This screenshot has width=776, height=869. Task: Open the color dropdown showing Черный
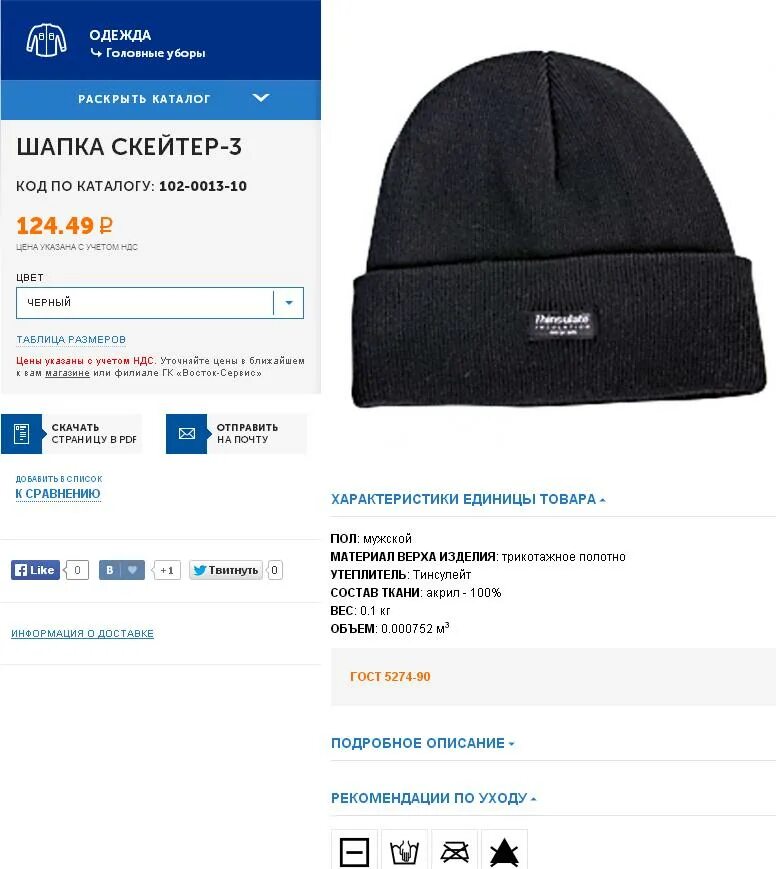[x=160, y=303]
